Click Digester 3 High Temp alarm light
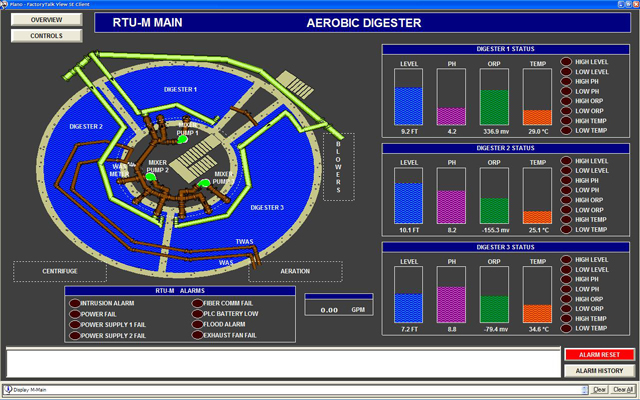The height and width of the screenshot is (400, 640). coord(566,318)
